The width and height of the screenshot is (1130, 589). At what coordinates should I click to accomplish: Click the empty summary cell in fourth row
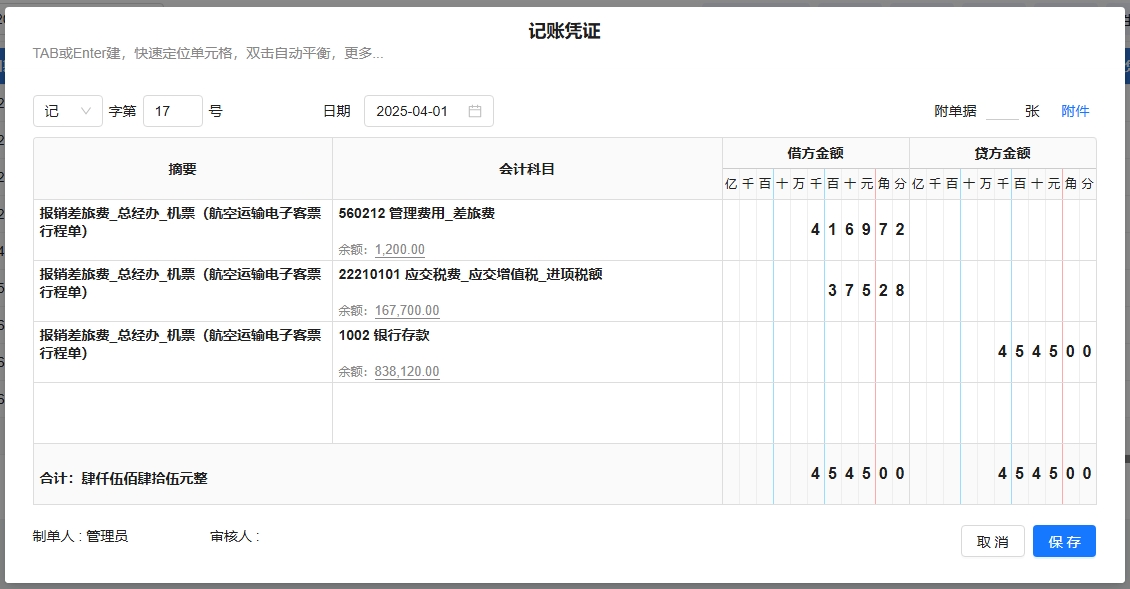pyautogui.click(x=182, y=413)
